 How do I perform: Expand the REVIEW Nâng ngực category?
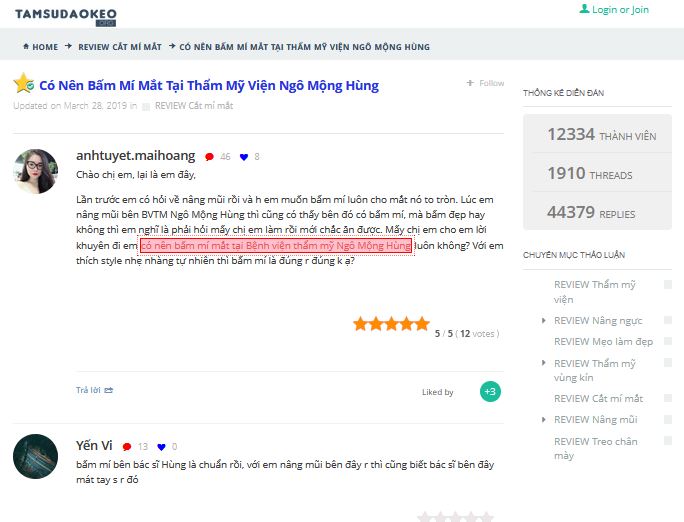[544, 321]
